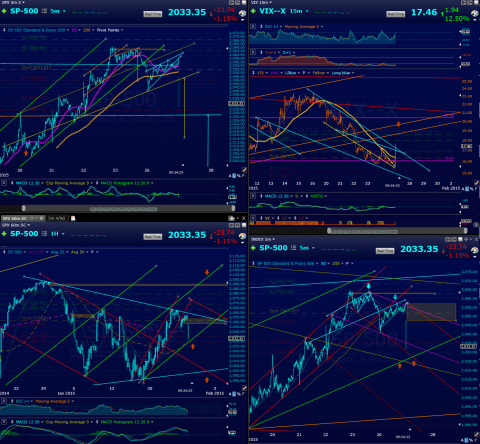Open the Avg 200 dropdown in the 1H chart

point(47,252)
